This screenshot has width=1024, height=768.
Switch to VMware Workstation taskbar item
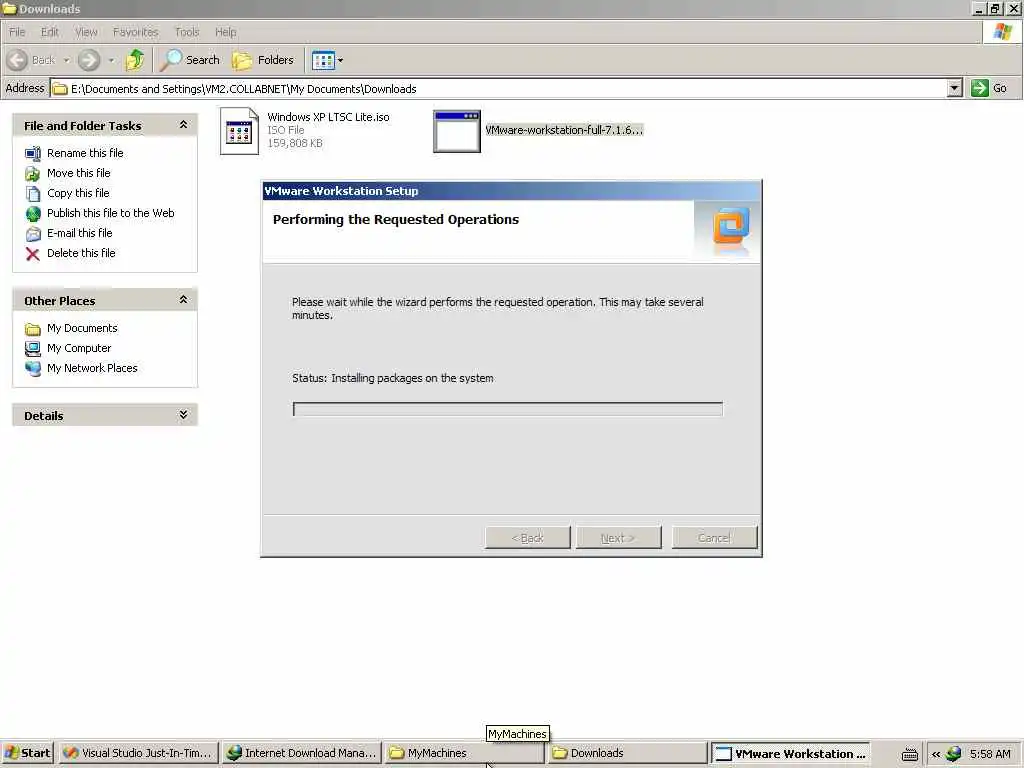tap(790, 753)
